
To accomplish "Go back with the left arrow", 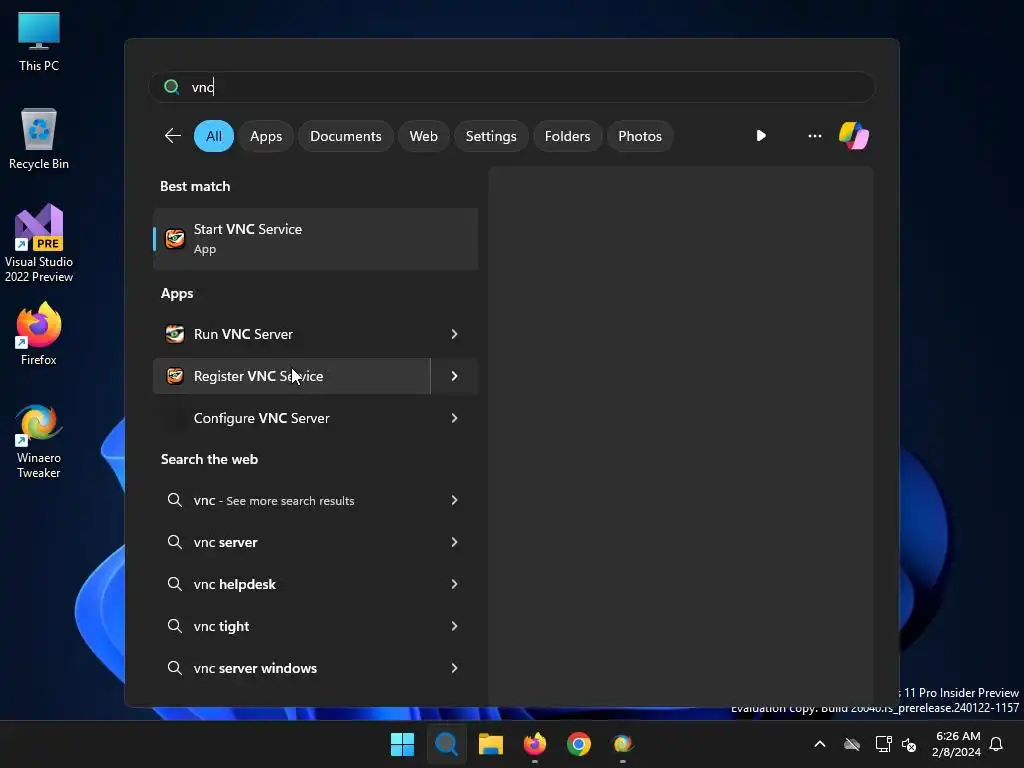I will tap(172, 136).
